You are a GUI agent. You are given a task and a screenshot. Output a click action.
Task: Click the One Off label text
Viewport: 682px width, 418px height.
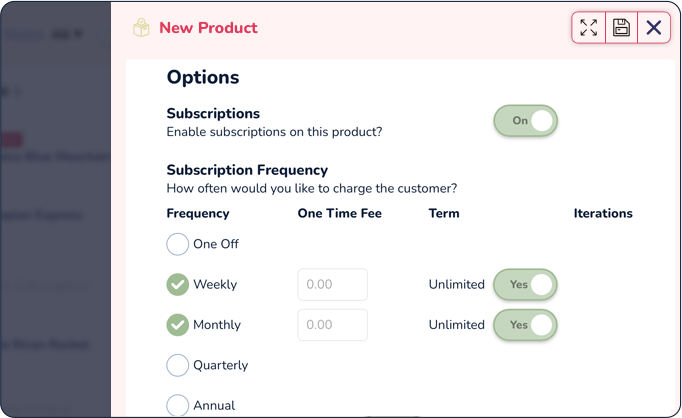pos(216,244)
